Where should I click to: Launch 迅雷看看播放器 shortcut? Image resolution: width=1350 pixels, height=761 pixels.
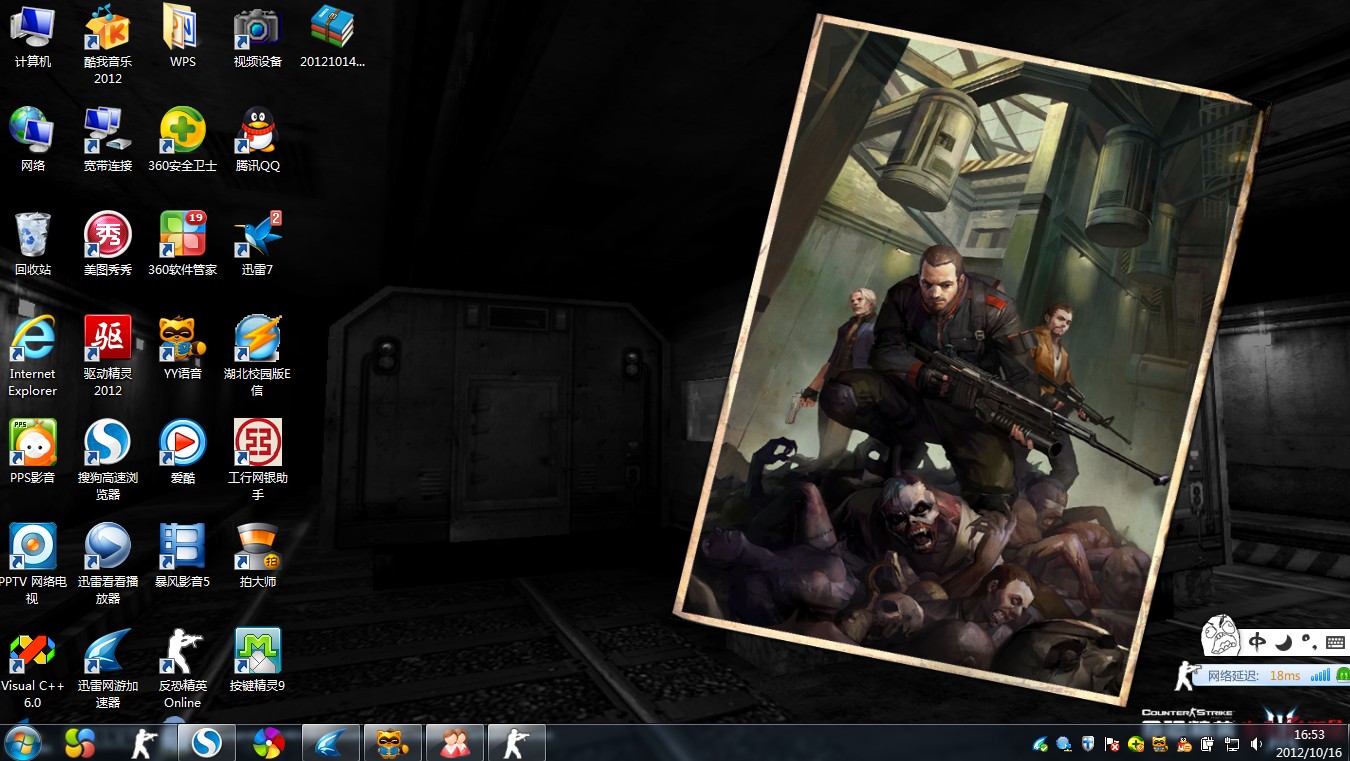click(108, 564)
